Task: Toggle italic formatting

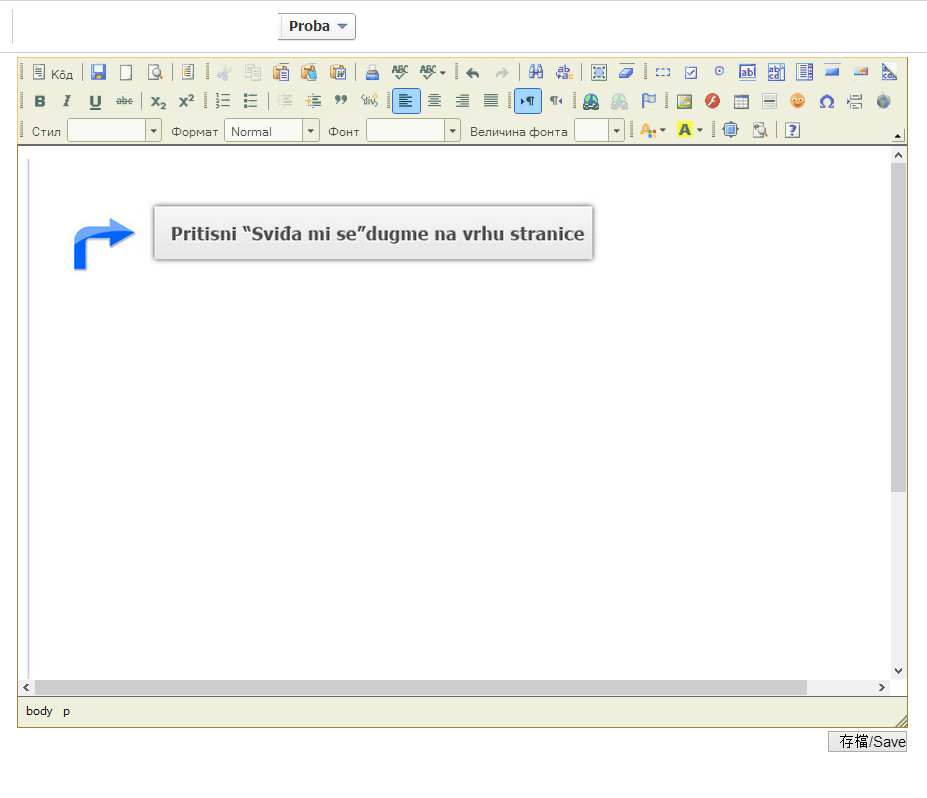Action: coord(67,101)
